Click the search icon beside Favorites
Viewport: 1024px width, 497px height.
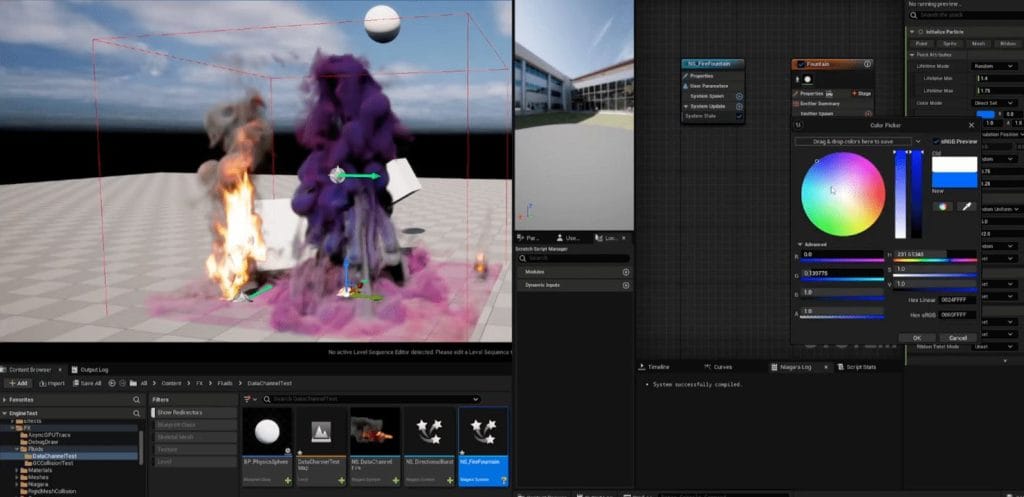coord(137,399)
